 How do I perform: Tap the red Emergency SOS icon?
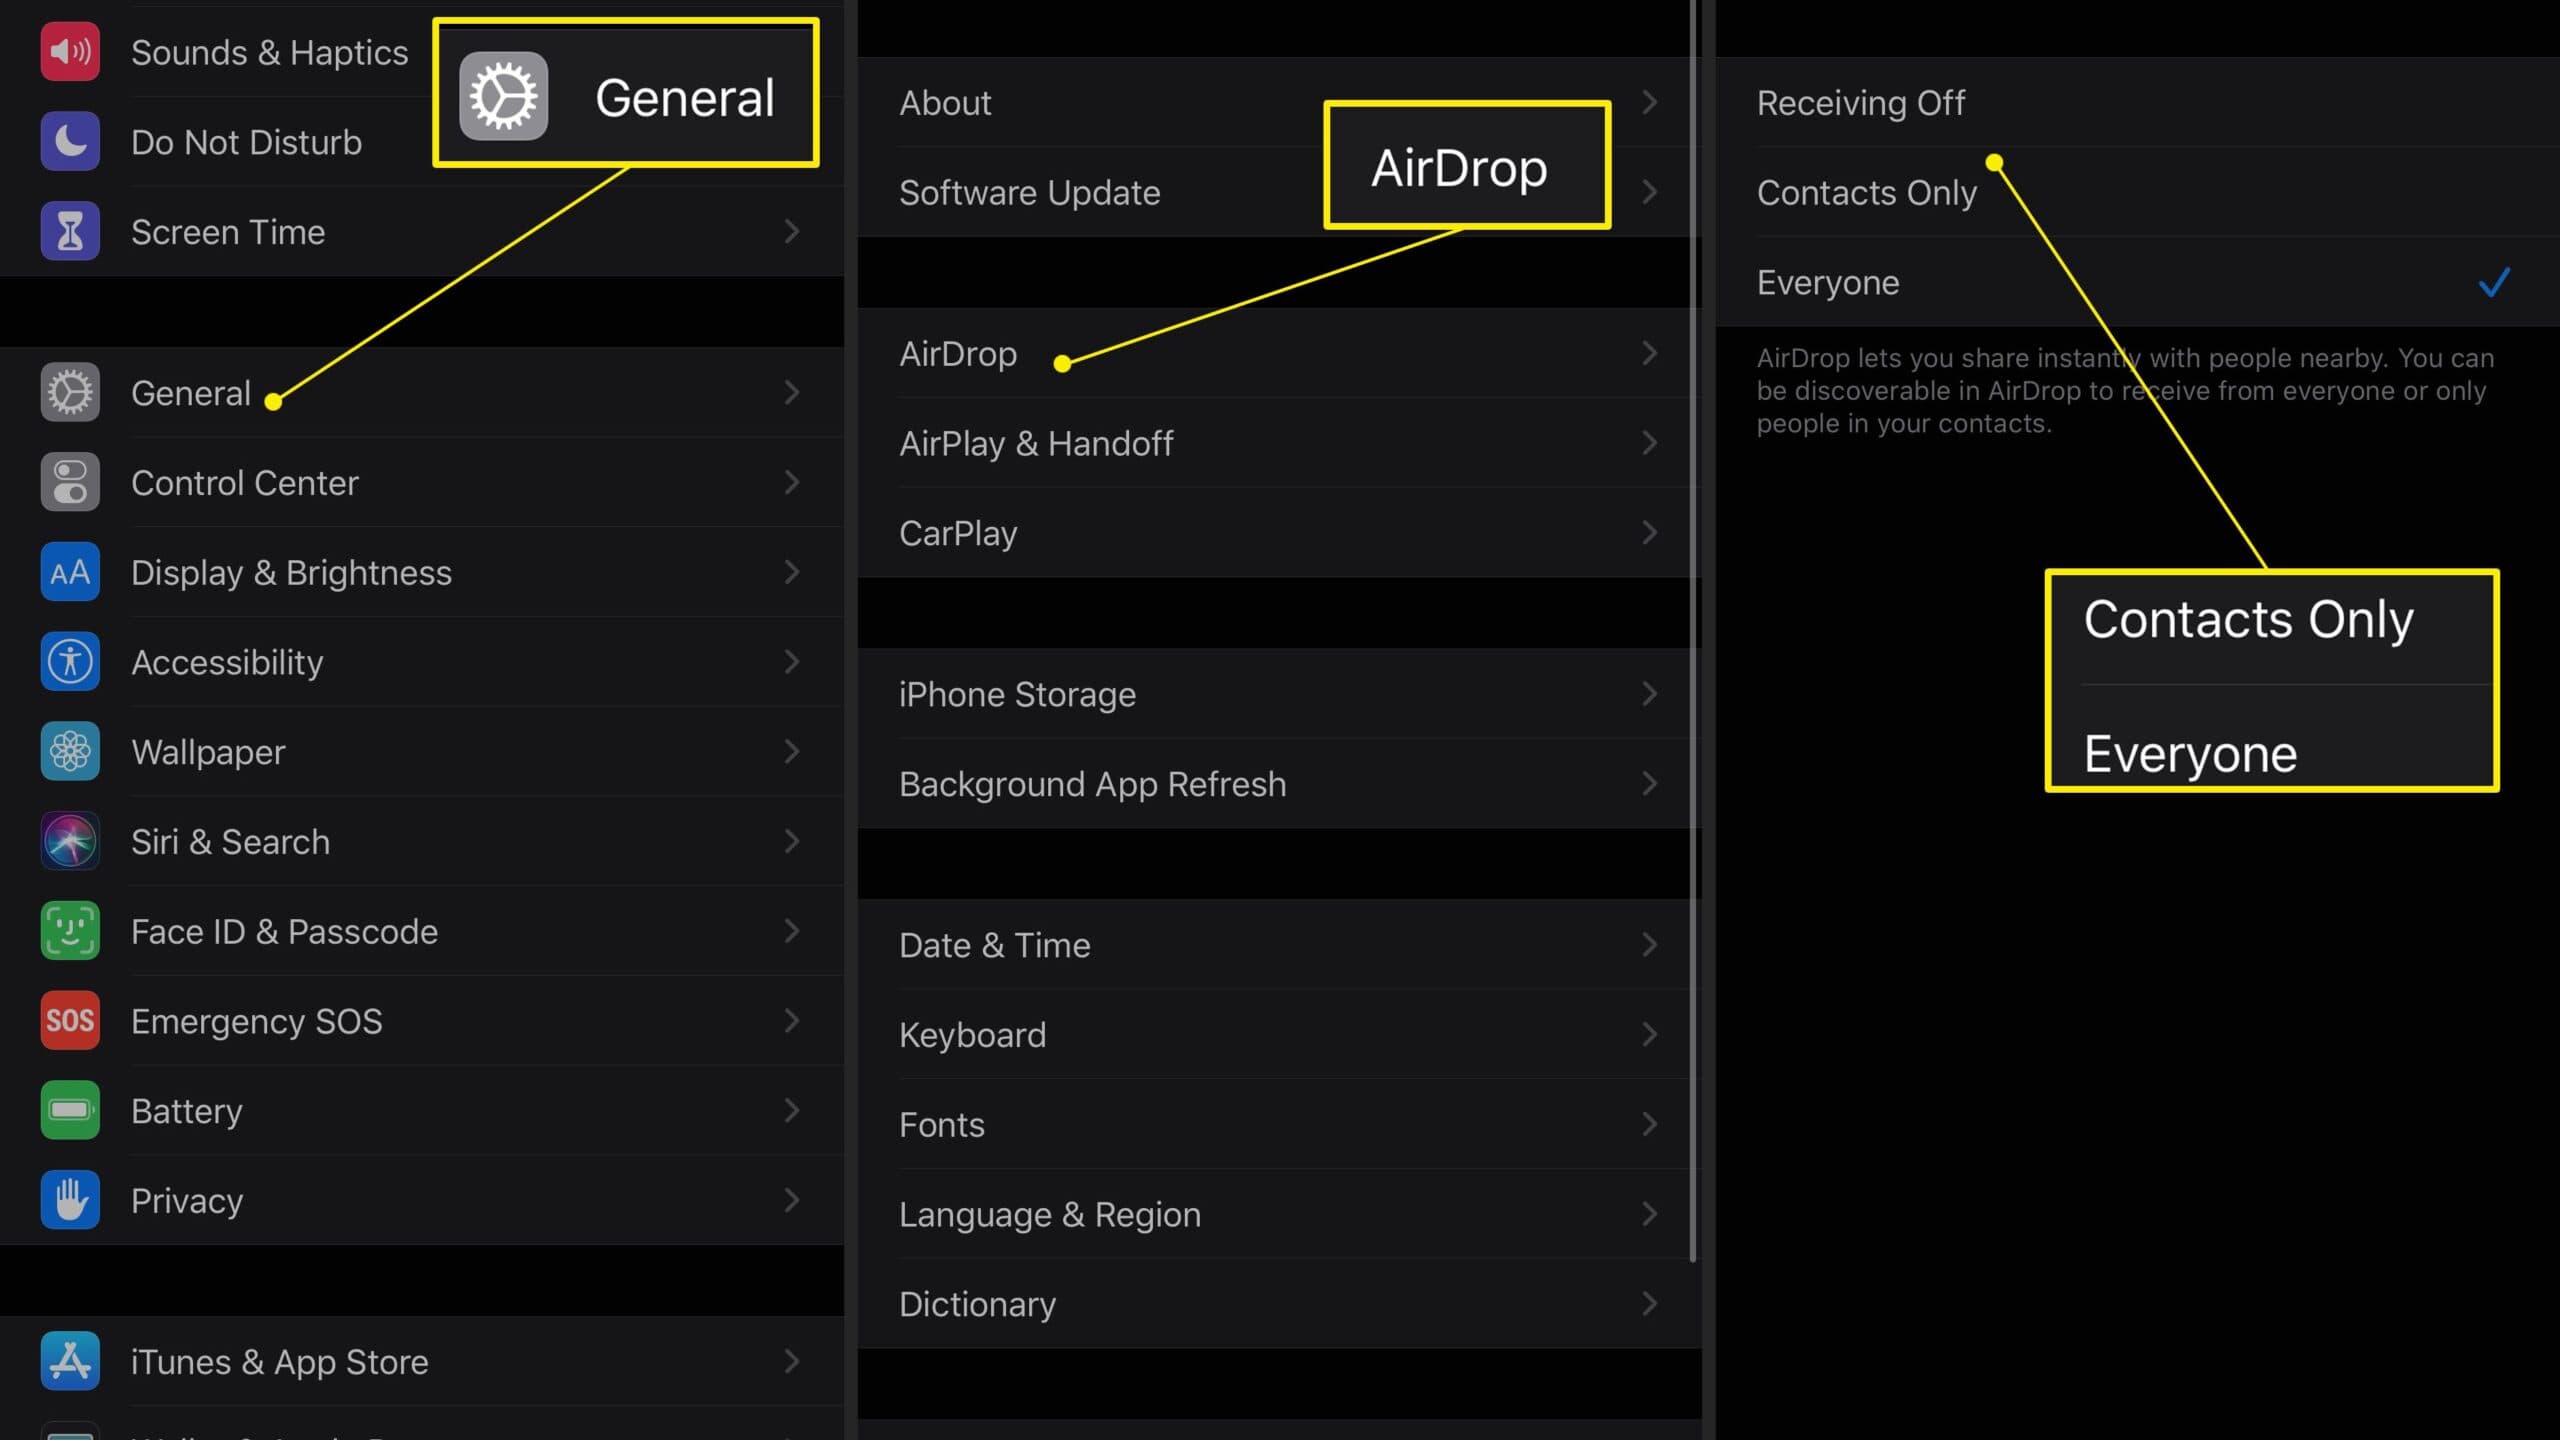click(70, 1021)
